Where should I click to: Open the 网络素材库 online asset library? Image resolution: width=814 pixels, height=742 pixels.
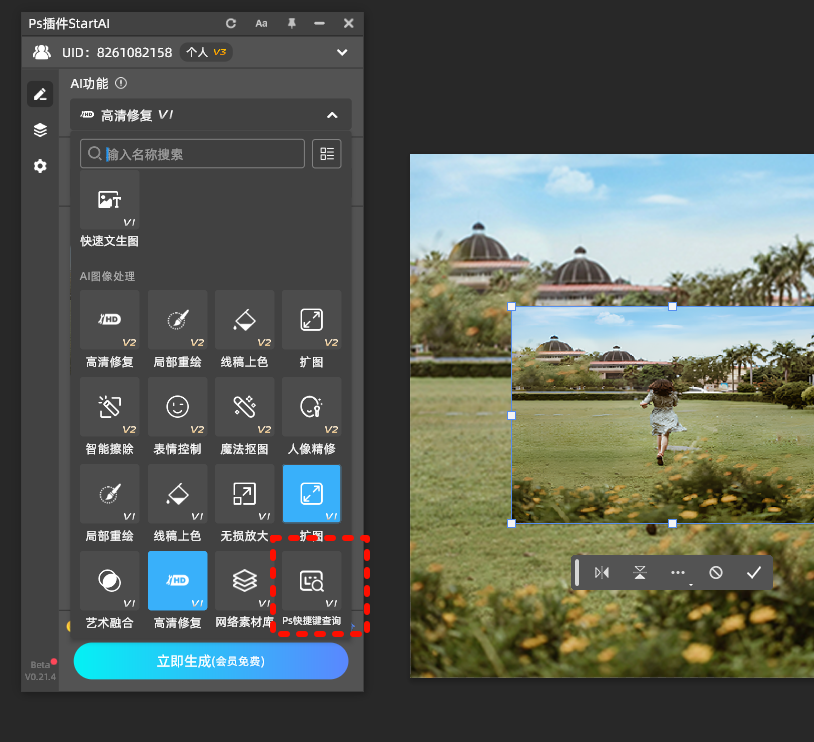tap(244, 580)
